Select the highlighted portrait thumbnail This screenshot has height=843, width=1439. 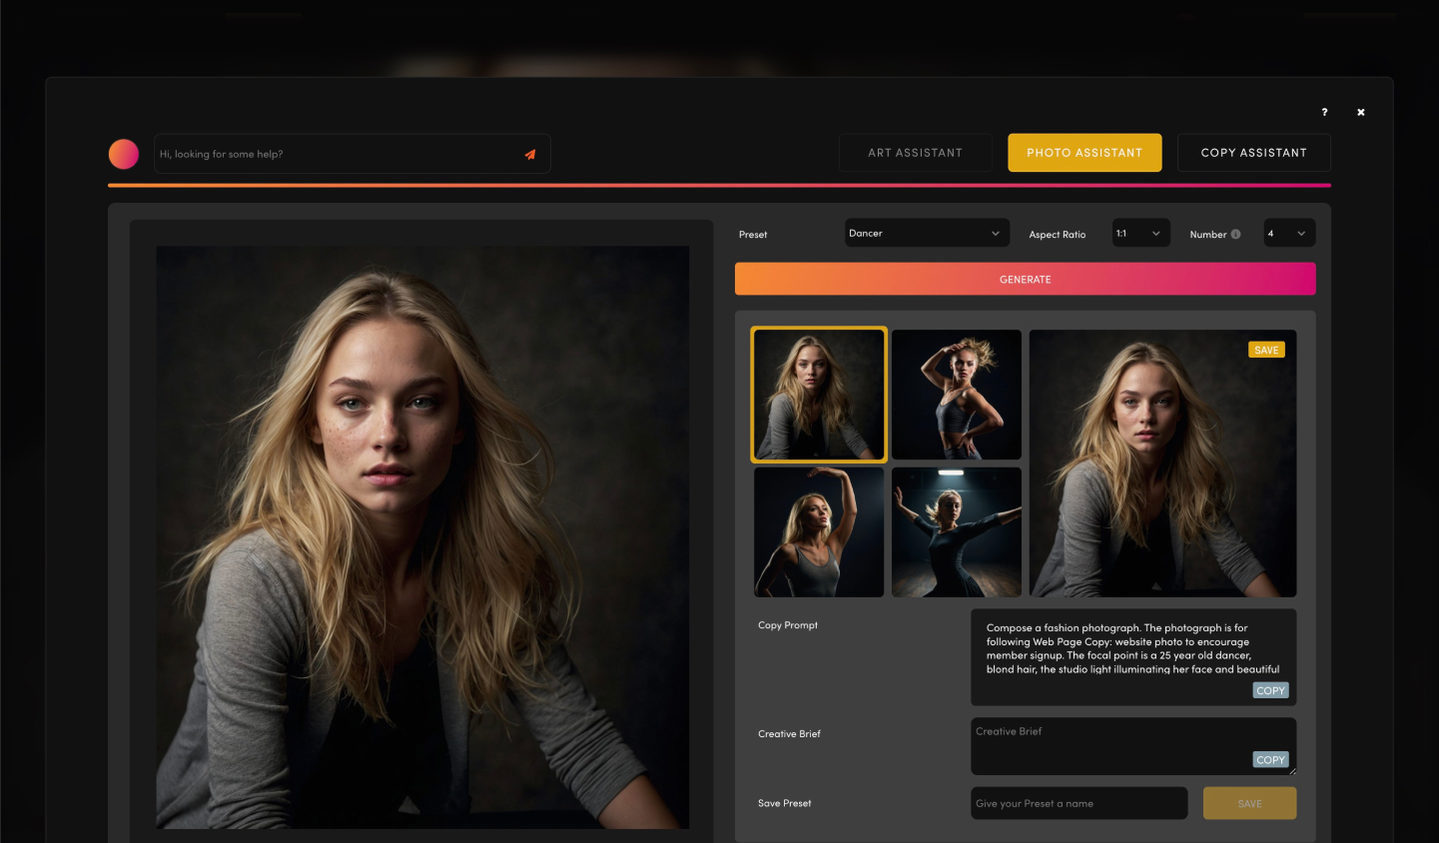[x=818, y=395]
